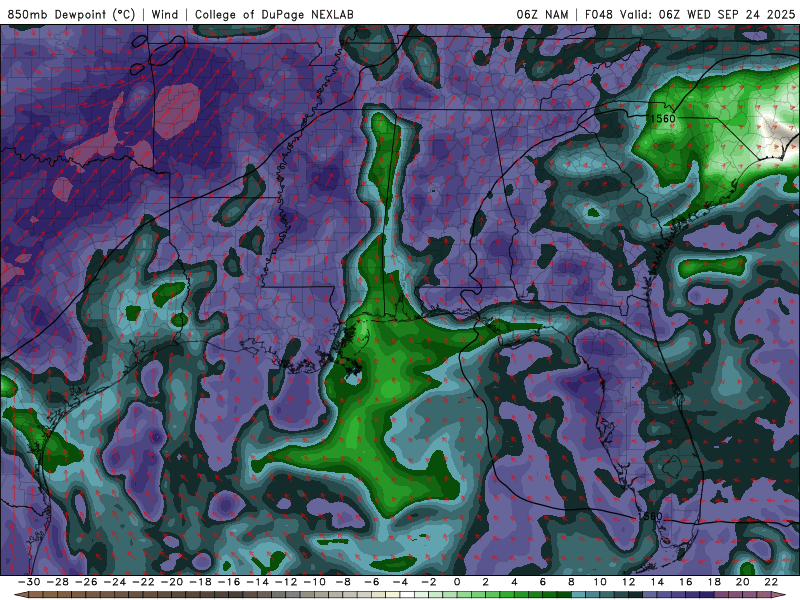Click the -16 value on the legend scale

click(x=229, y=582)
